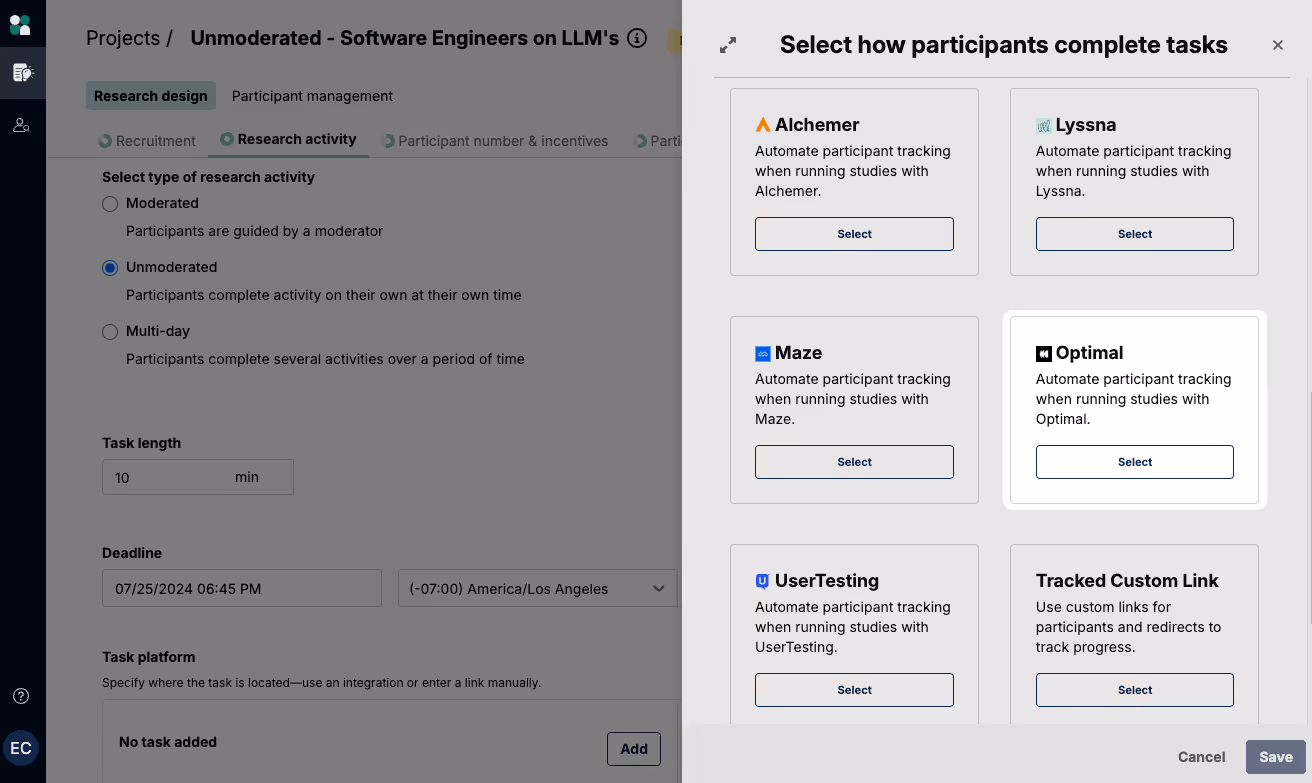Click the Deadline date field
Screen dimensions: 1312x783
[241, 589]
